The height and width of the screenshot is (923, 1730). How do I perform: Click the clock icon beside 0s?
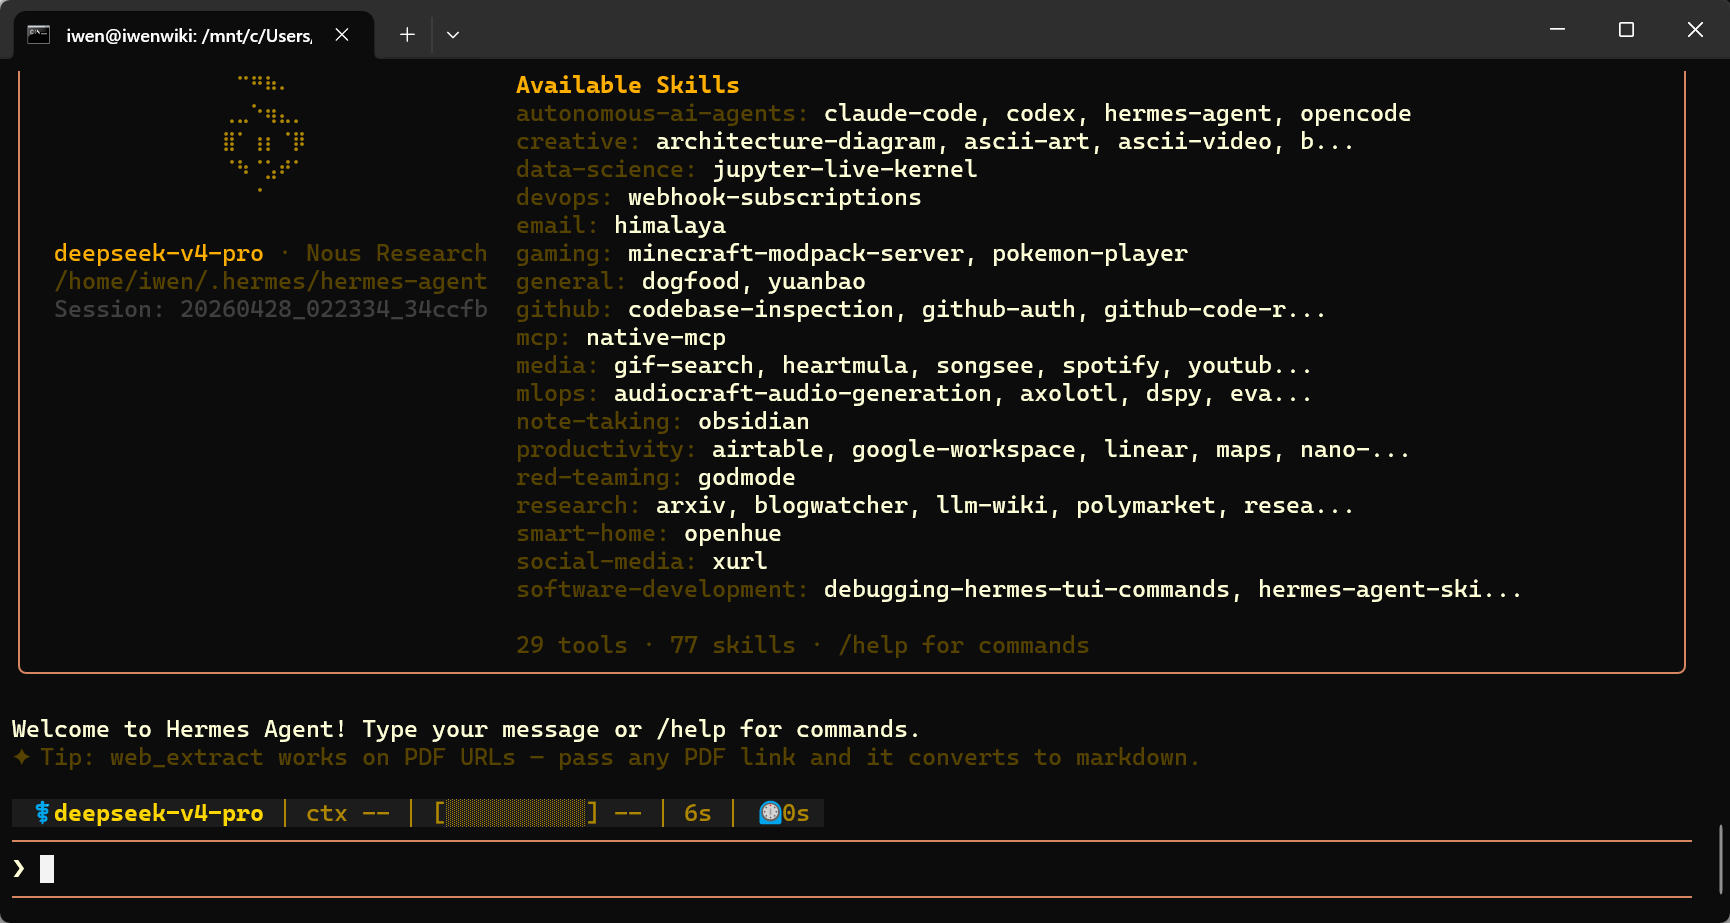click(770, 813)
